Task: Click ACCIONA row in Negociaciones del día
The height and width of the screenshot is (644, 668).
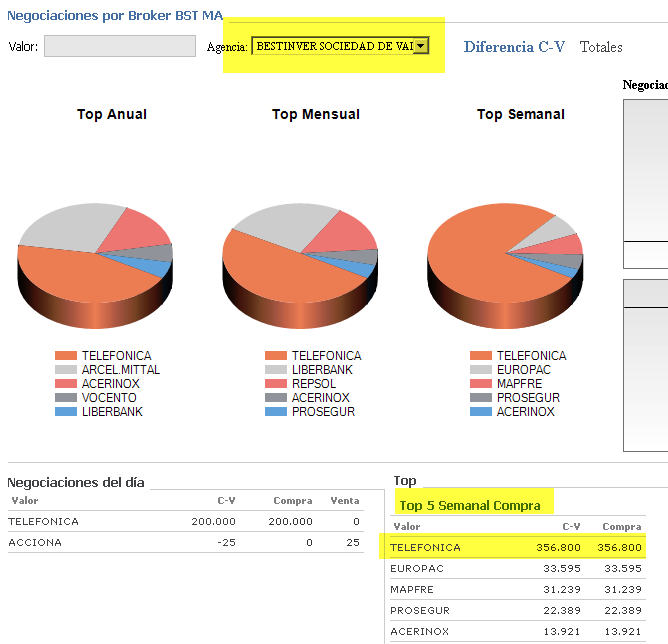Action: pos(186,542)
